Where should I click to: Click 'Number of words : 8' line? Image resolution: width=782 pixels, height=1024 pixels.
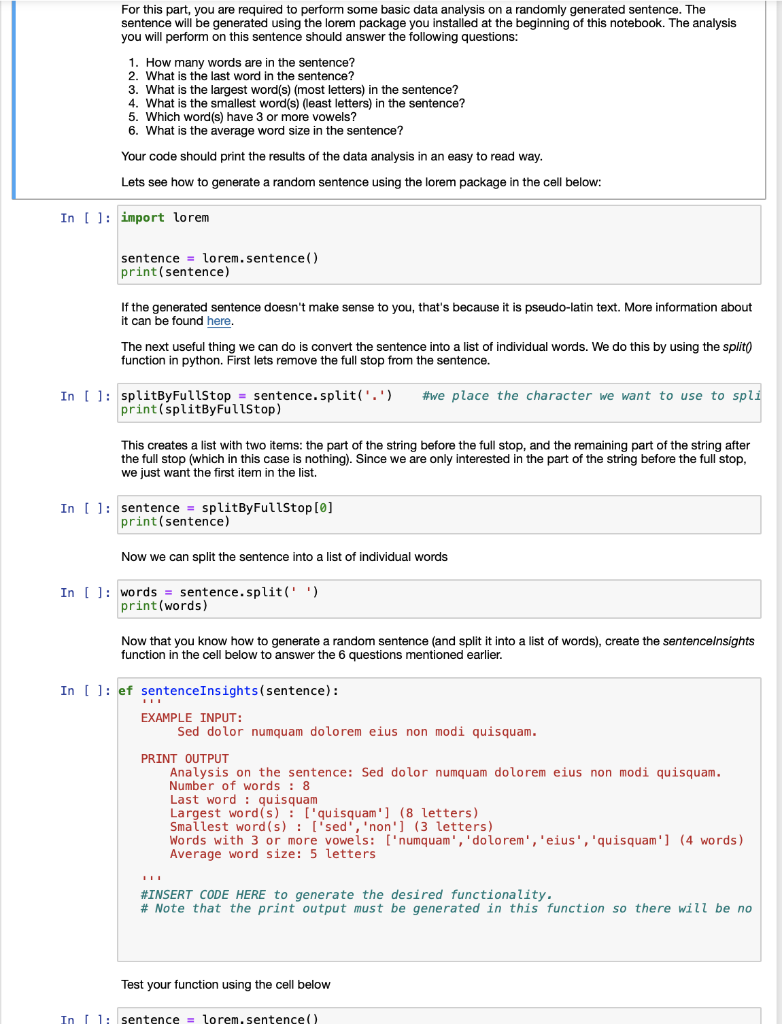tap(240, 786)
